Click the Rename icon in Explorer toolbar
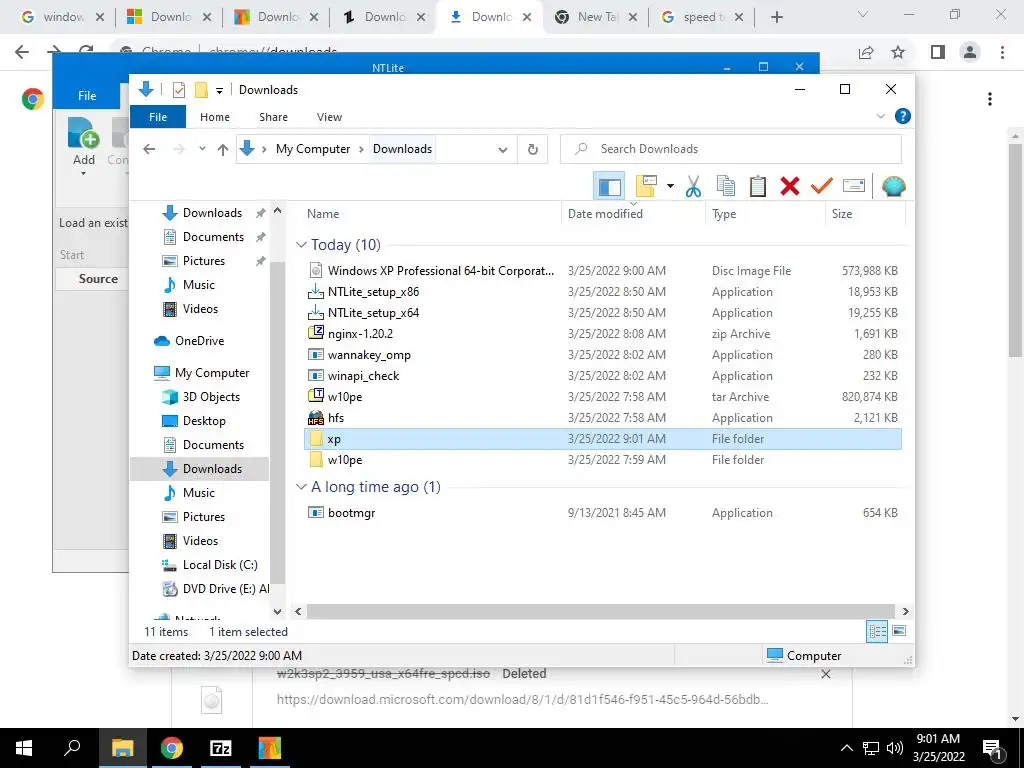Screen dimensions: 1024x768 point(854,186)
